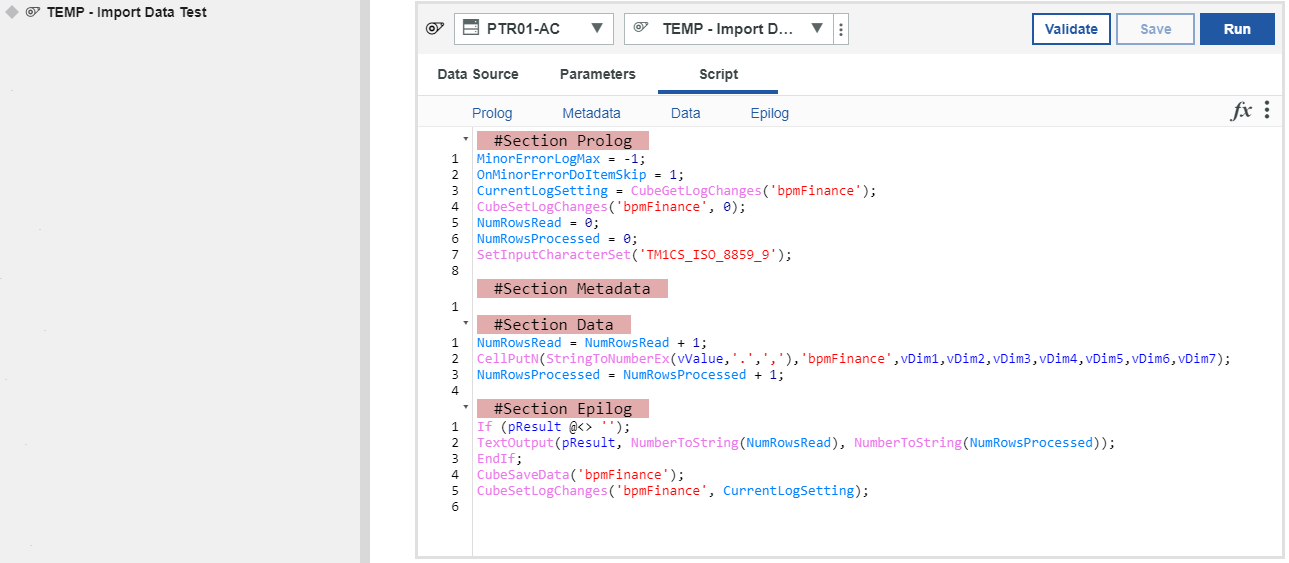Click the #Section Epilog header line
This screenshot has height=563, width=1289.
point(562,408)
